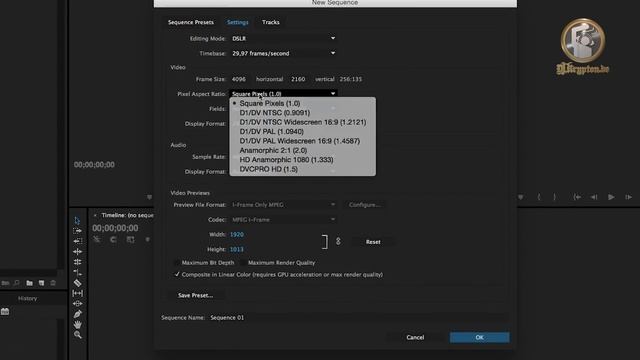The image size is (640, 360).
Task: Choose Anamorphic 2:1 (2.0) option
Action: point(302,150)
